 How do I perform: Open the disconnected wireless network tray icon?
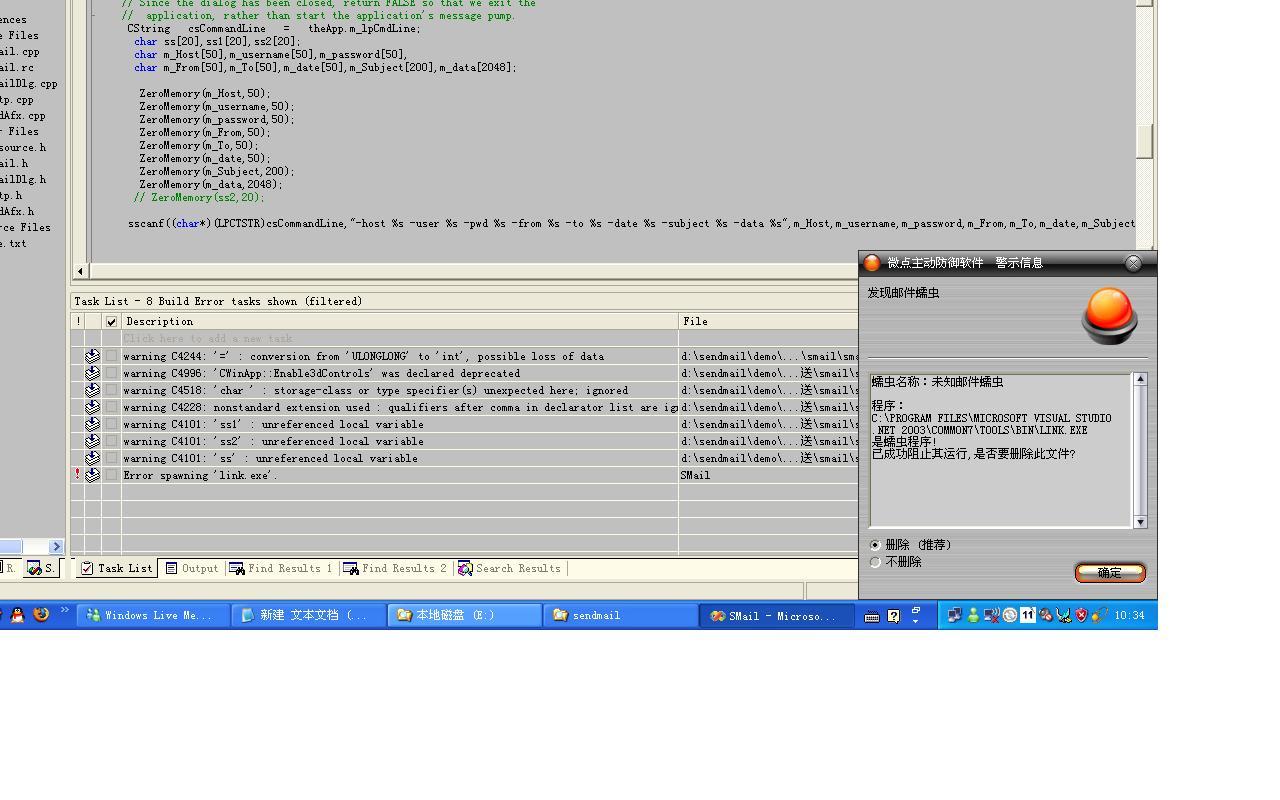coord(991,615)
